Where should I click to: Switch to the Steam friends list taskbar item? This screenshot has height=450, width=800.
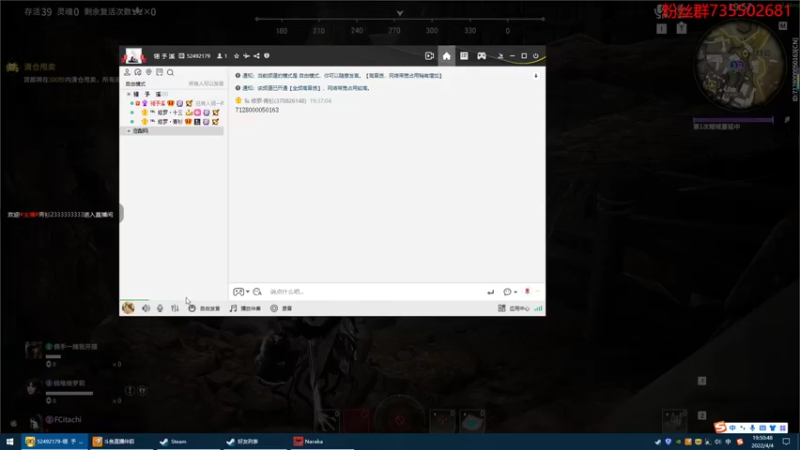[255, 441]
